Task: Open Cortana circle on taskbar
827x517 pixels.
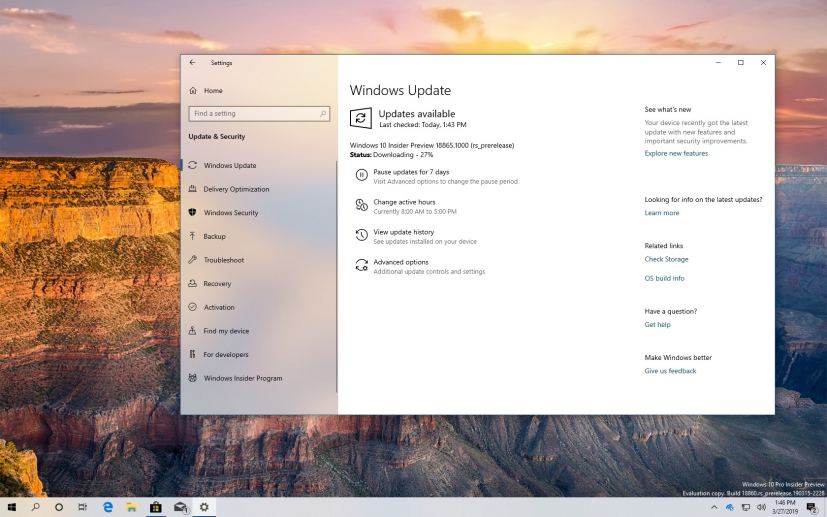Action: coord(59,508)
